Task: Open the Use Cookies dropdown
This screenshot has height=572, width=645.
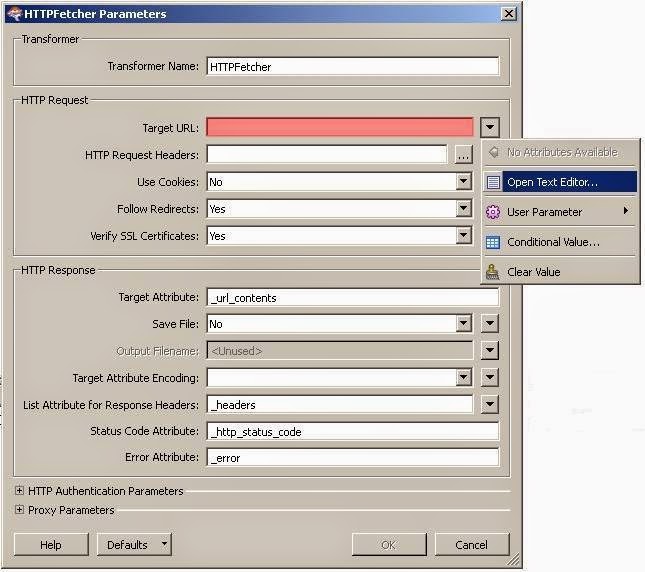Action: [x=464, y=181]
